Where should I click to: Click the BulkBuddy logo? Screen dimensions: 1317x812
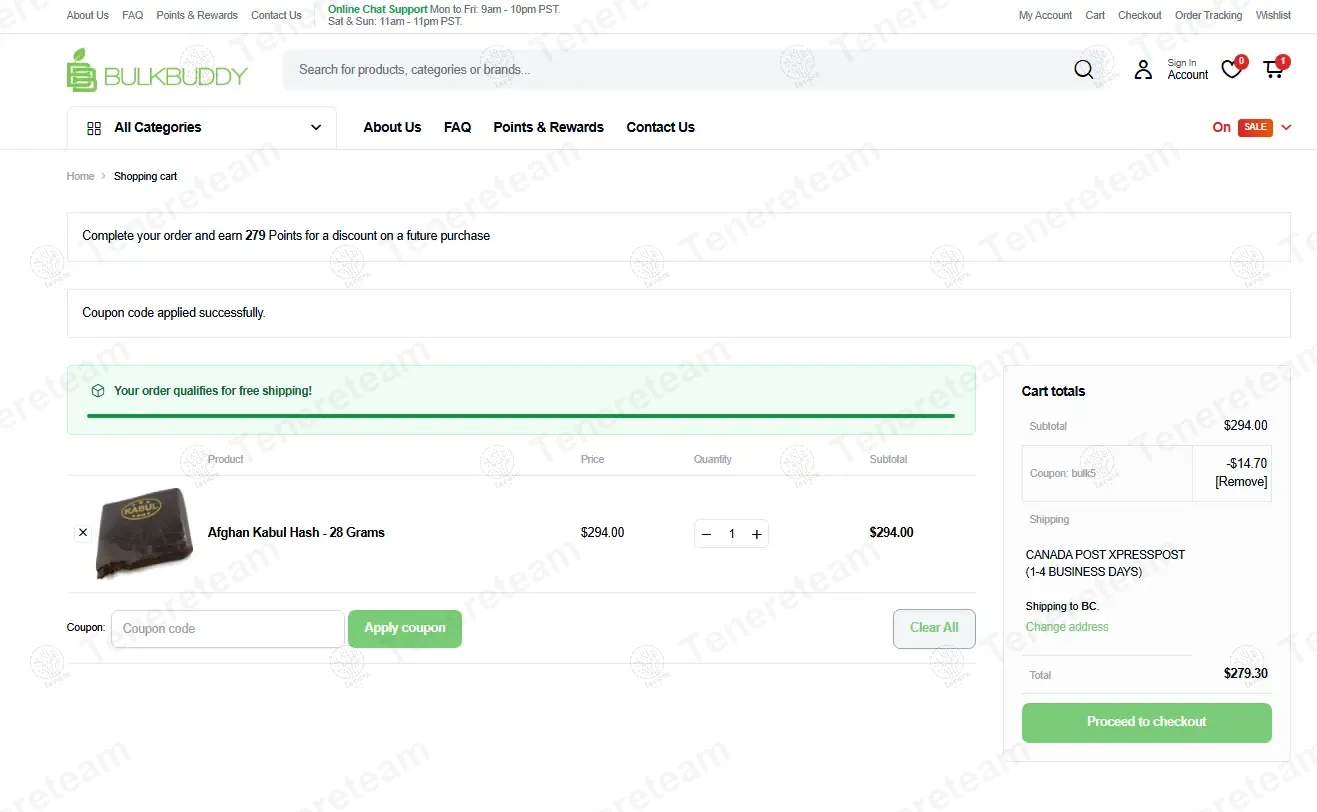[157, 71]
